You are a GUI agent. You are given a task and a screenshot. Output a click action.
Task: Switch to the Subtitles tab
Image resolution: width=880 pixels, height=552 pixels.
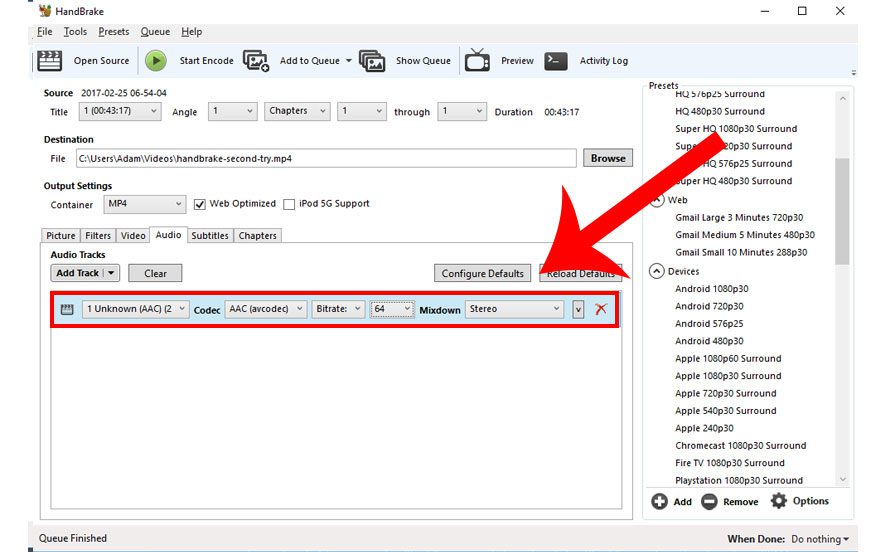coord(210,236)
